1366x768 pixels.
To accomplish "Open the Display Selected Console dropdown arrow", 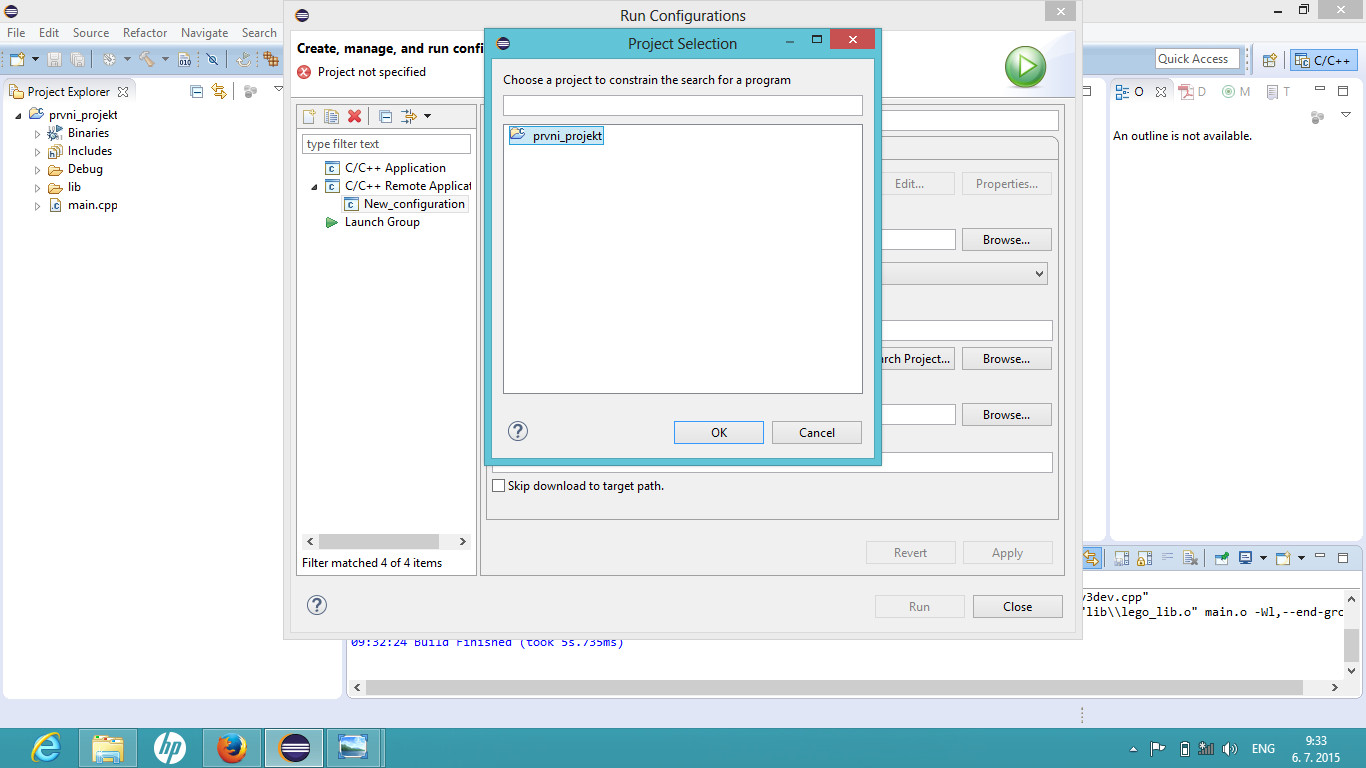I will pos(1263,558).
